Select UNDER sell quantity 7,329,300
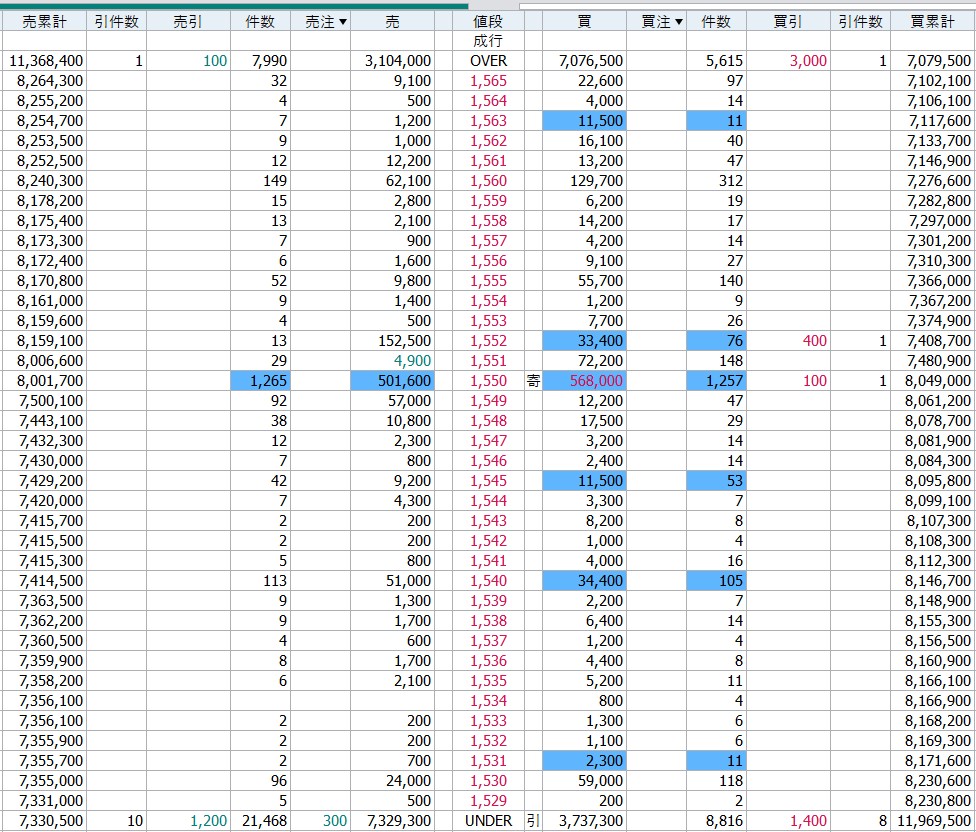Viewport: 976px width, 832px height. pyautogui.click(x=398, y=821)
